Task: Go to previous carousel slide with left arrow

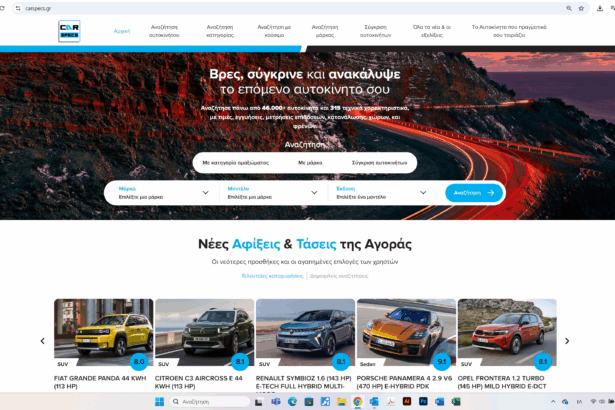Action: 42,341
